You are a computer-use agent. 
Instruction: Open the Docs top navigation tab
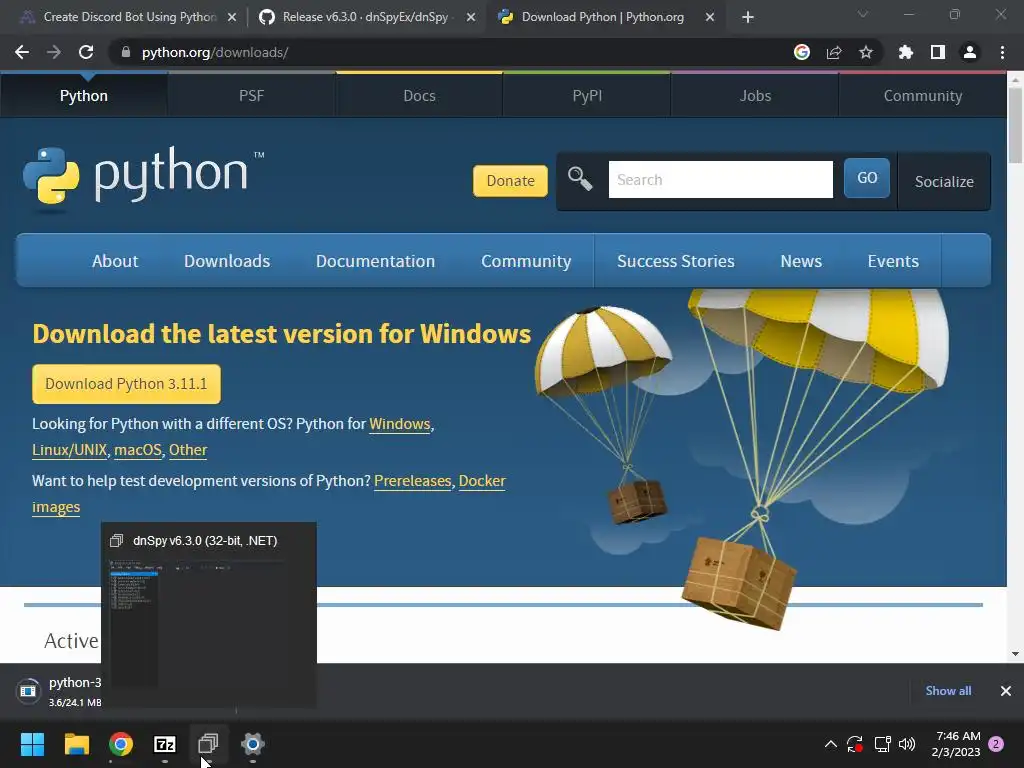[x=419, y=95]
